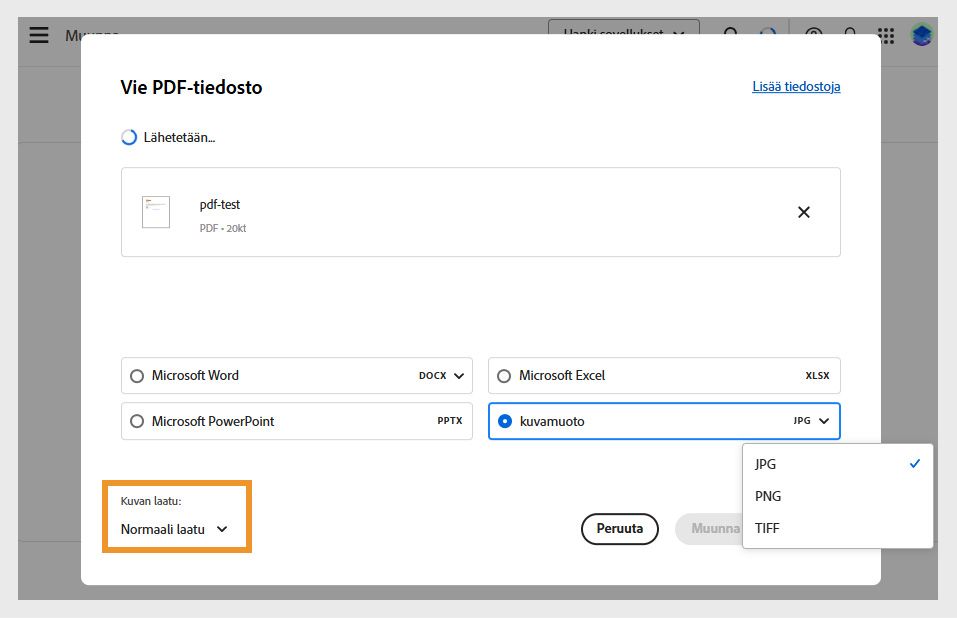This screenshot has height=618, width=957.
Task: Expand the DOCX format dropdown
Action: tap(444, 376)
